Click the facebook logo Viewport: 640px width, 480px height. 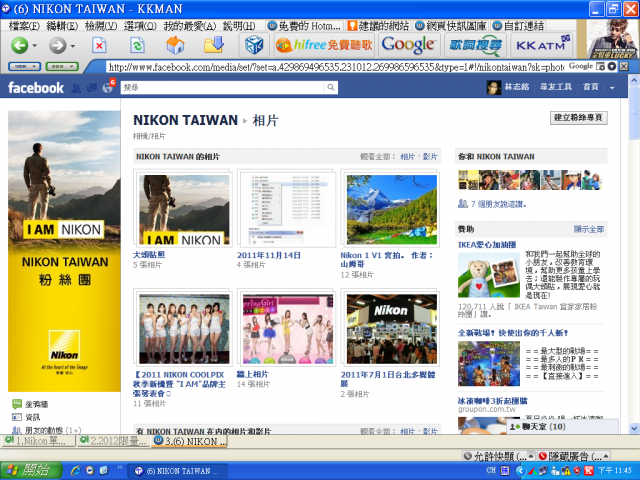click(36, 87)
